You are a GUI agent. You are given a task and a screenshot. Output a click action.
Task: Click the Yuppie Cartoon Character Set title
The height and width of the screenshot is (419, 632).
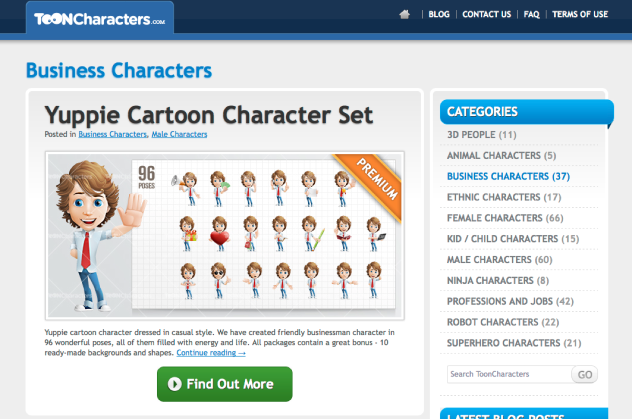[209, 116]
